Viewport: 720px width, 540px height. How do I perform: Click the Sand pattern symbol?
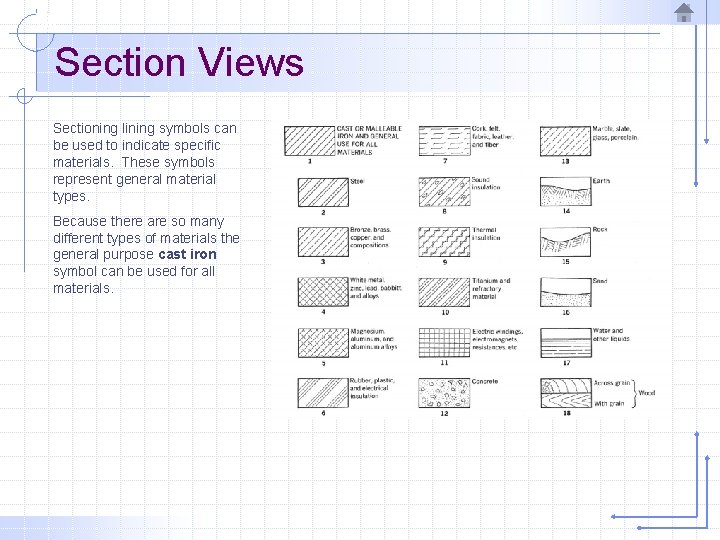pyautogui.click(x=566, y=292)
